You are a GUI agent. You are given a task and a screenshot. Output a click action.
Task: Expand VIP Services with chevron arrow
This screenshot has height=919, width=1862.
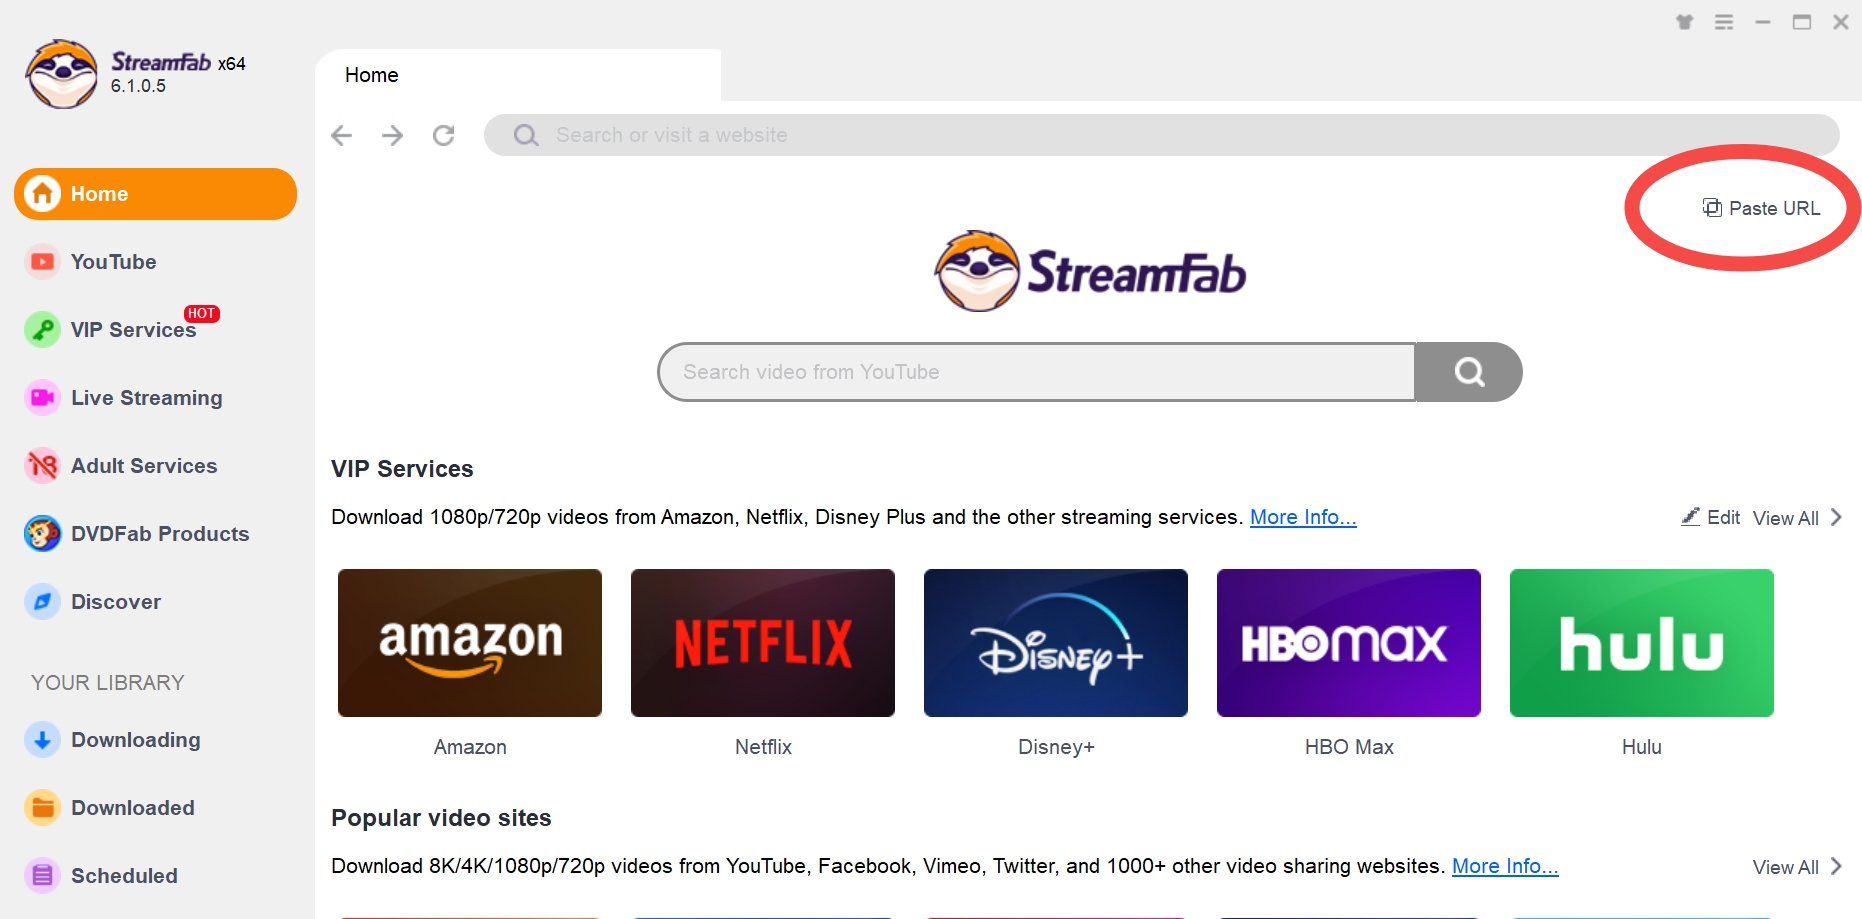(1836, 517)
